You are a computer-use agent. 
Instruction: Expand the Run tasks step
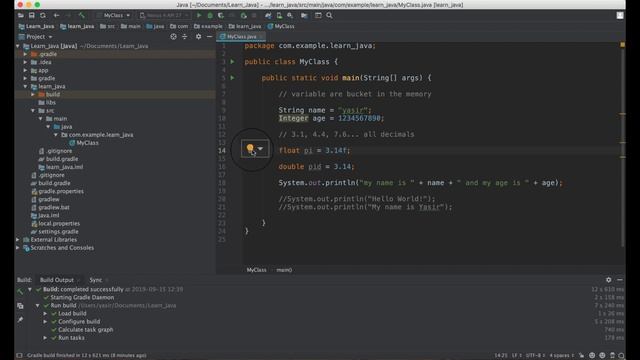45,338
